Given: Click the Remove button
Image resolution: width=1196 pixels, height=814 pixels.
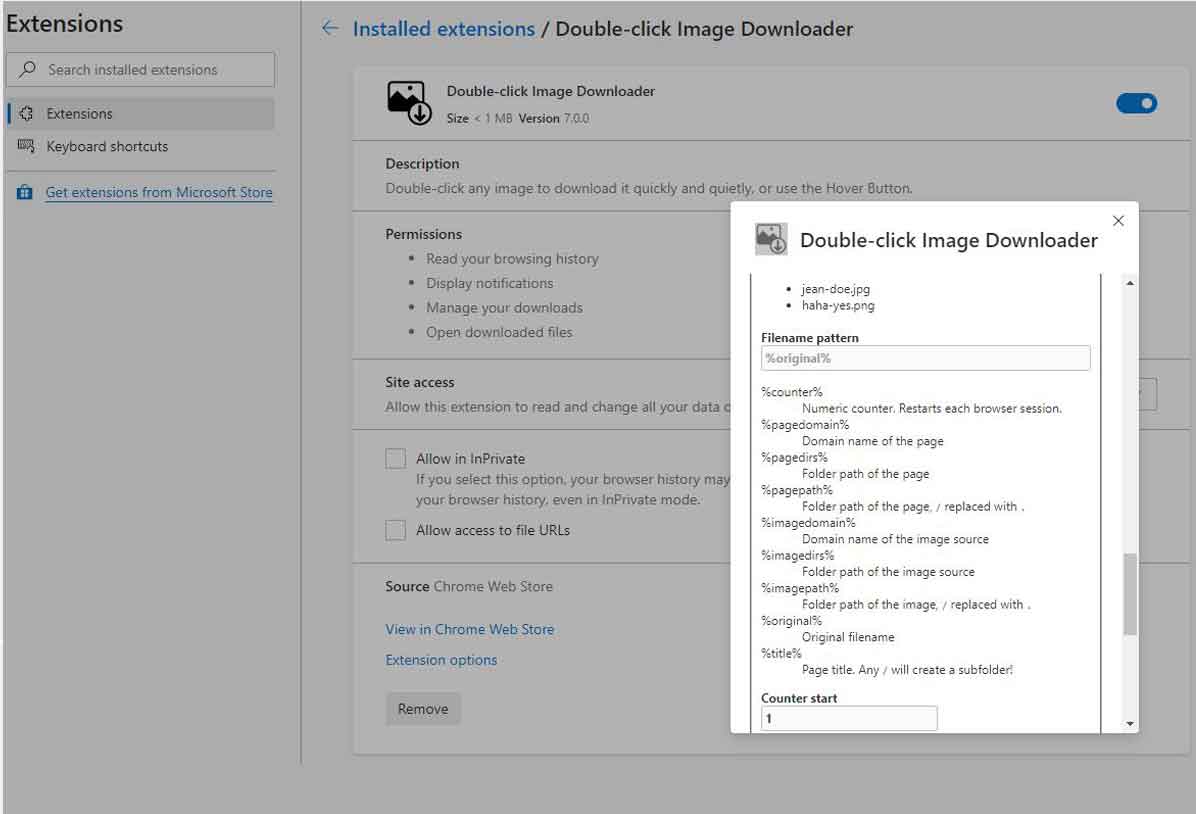Looking at the screenshot, I should point(423,709).
